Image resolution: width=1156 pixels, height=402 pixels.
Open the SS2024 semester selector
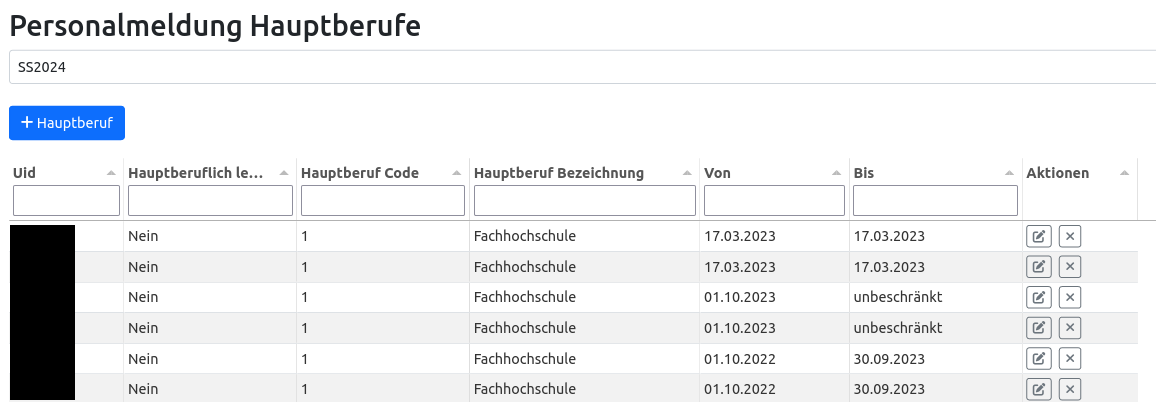coord(580,67)
